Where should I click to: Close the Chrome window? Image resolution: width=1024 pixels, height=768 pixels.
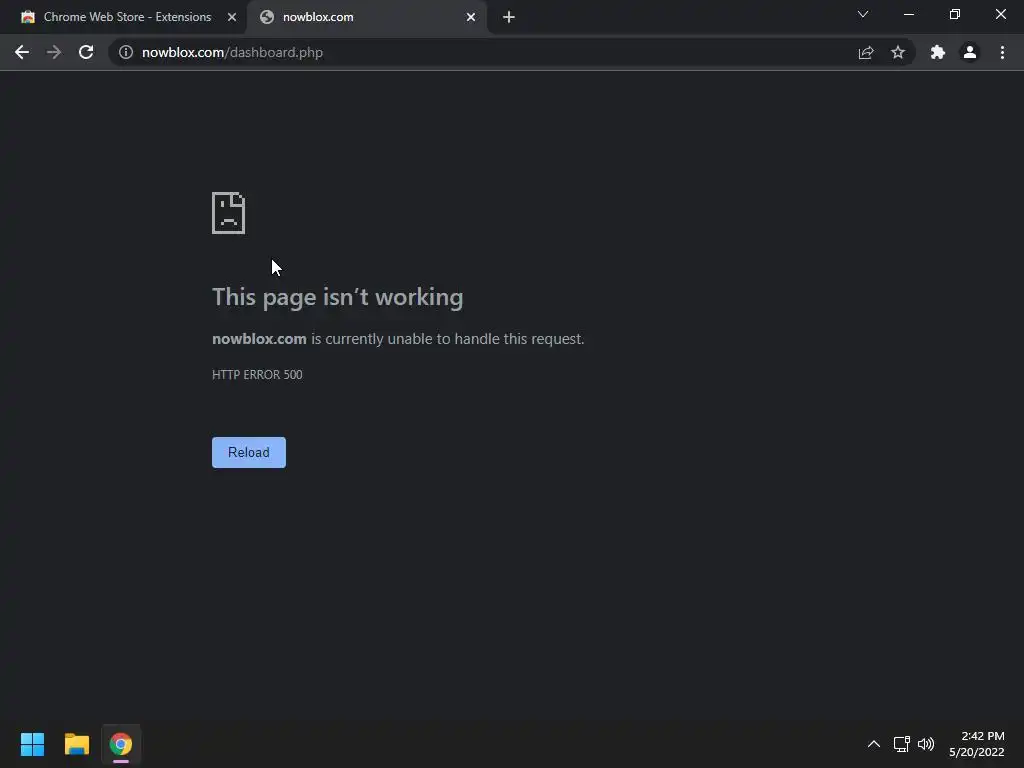1000,14
